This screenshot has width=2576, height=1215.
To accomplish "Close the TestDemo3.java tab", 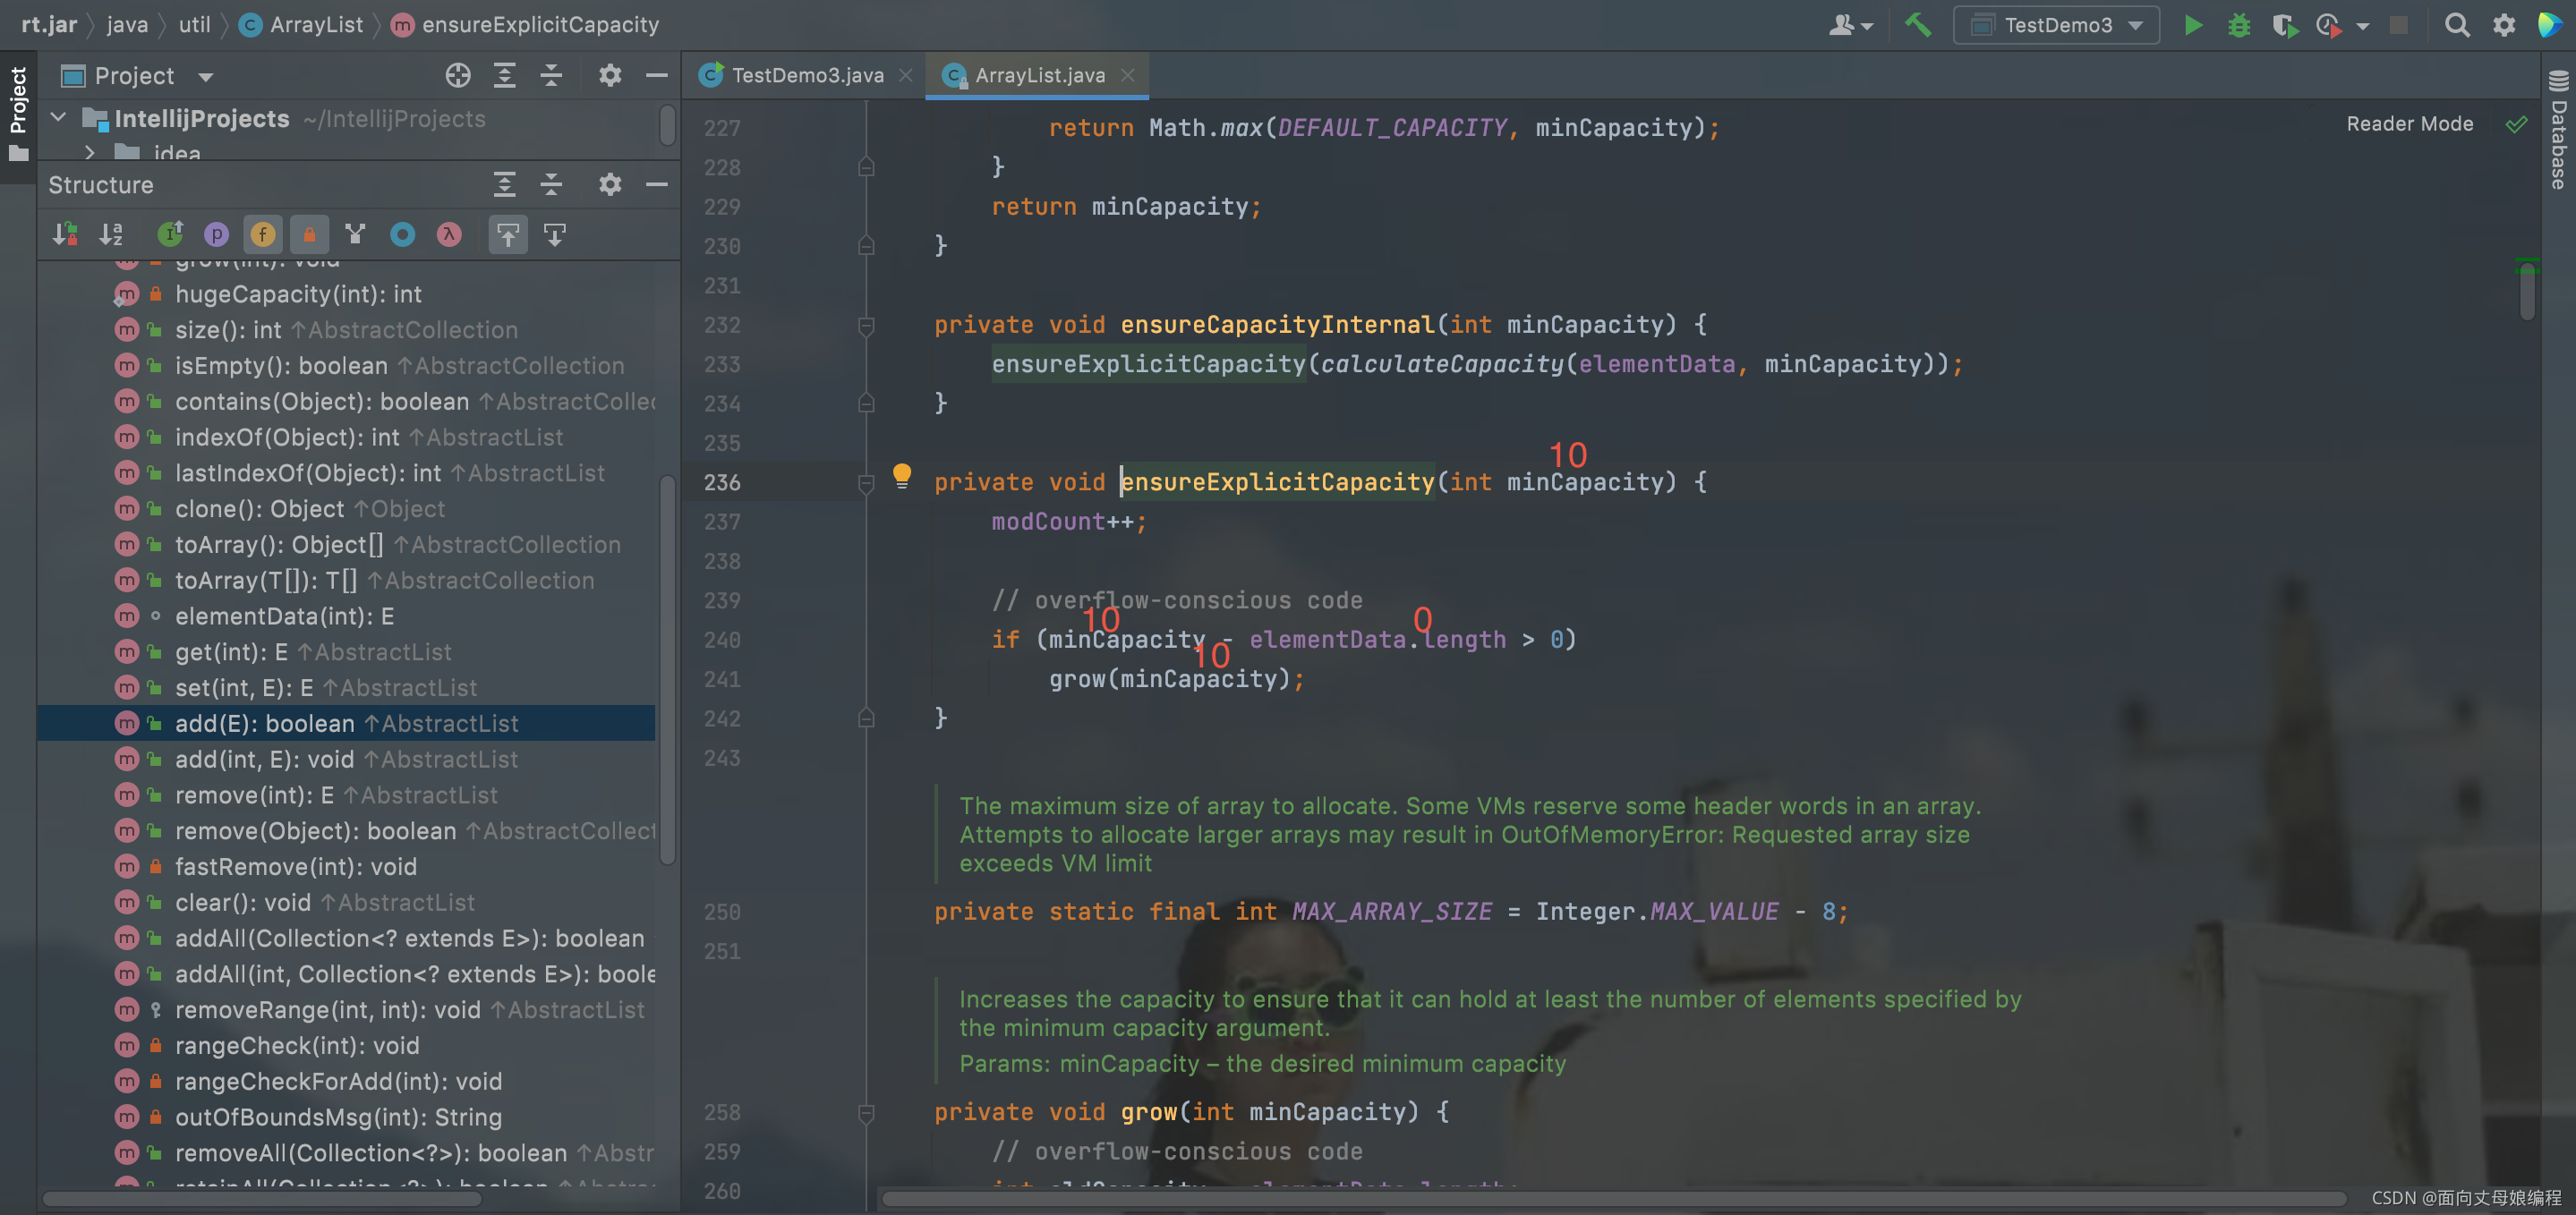I will click(905, 75).
